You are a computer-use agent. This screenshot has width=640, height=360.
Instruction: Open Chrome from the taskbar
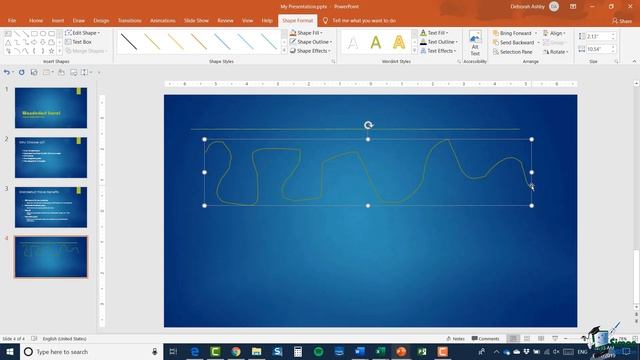pos(236,351)
